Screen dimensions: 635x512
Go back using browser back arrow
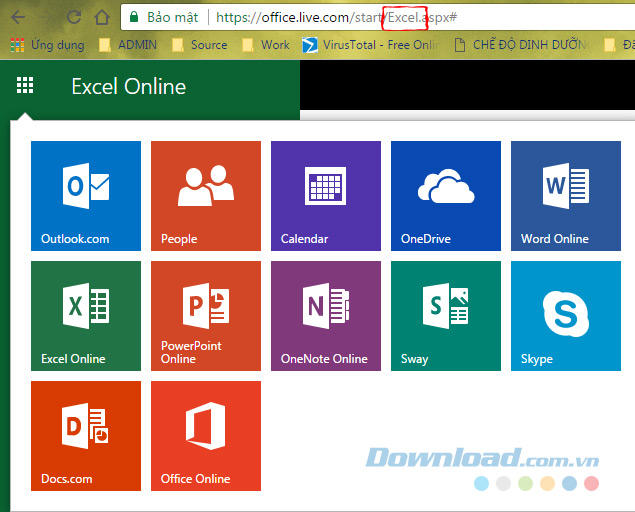click(x=17, y=17)
